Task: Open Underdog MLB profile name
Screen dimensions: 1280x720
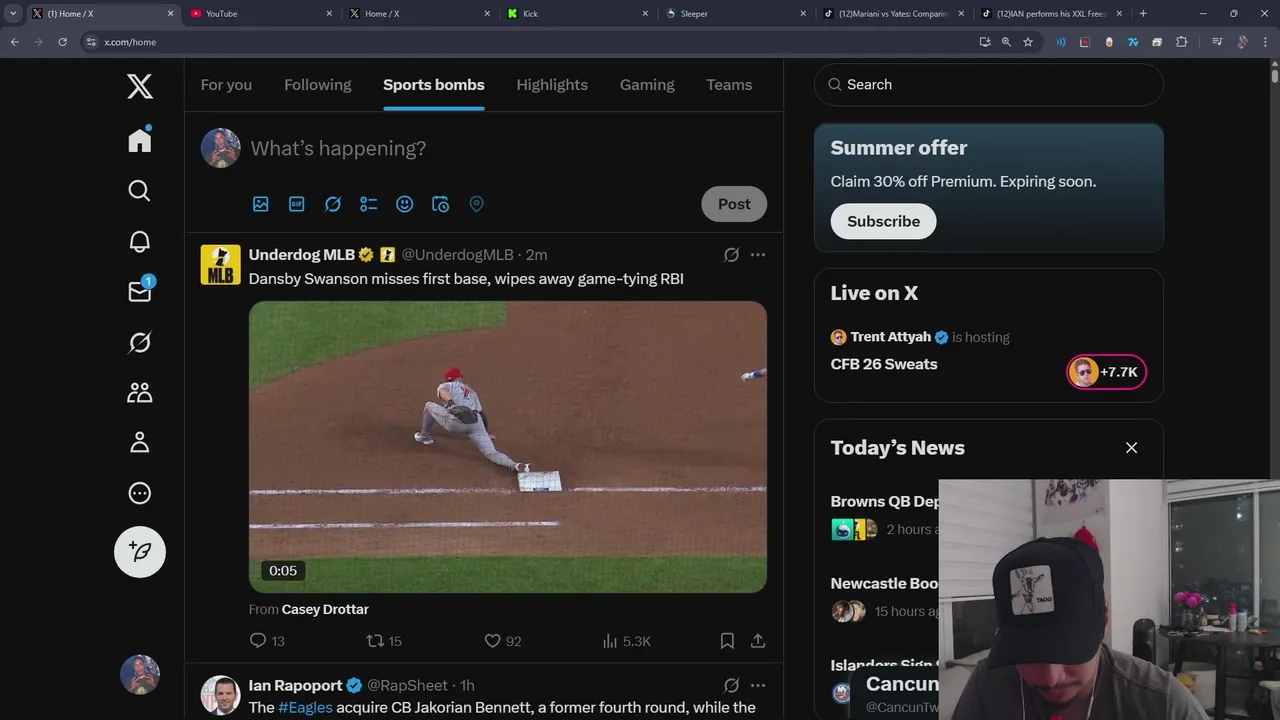Action: pyautogui.click(x=302, y=255)
